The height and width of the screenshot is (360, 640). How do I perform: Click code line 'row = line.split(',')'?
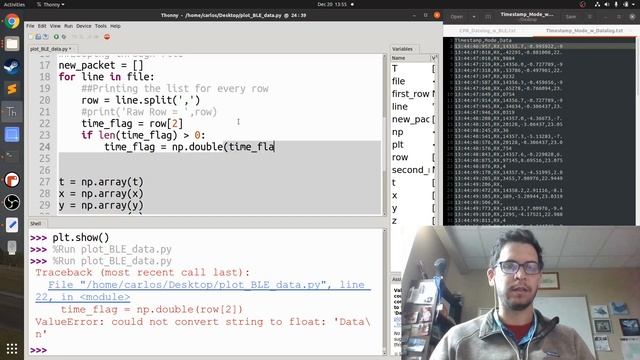tap(140, 100)
